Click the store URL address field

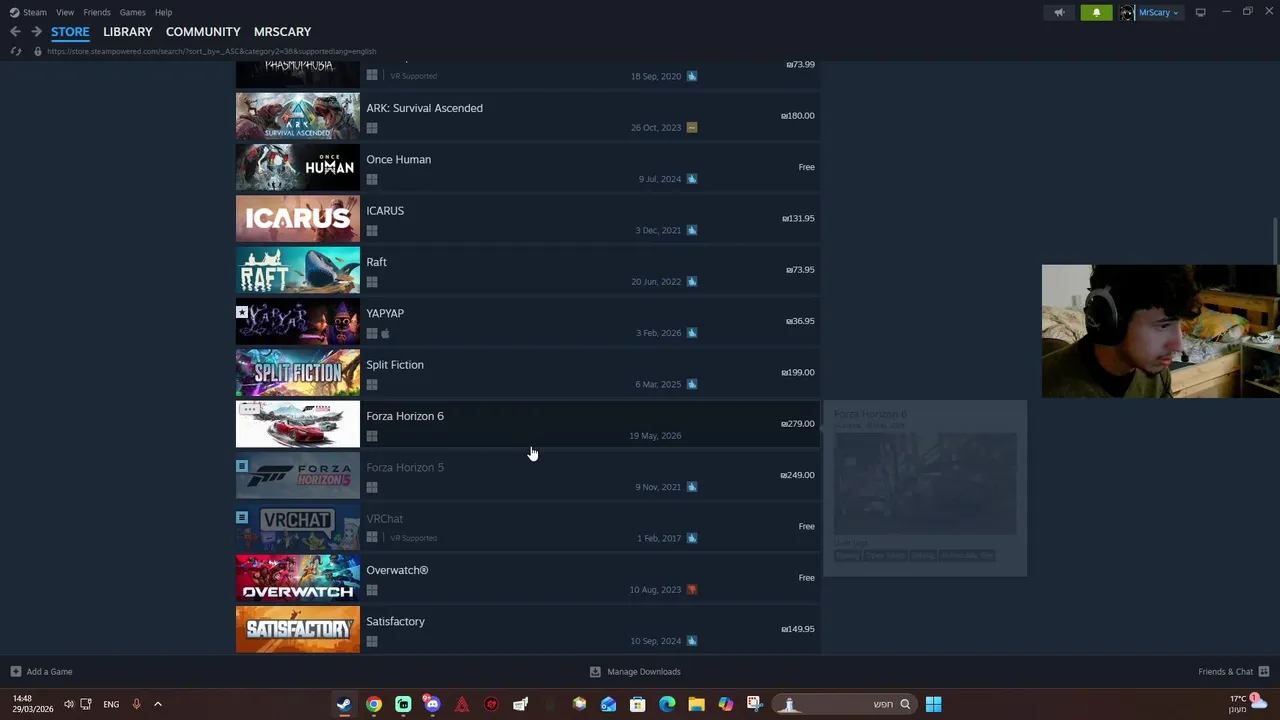point(211,51)
